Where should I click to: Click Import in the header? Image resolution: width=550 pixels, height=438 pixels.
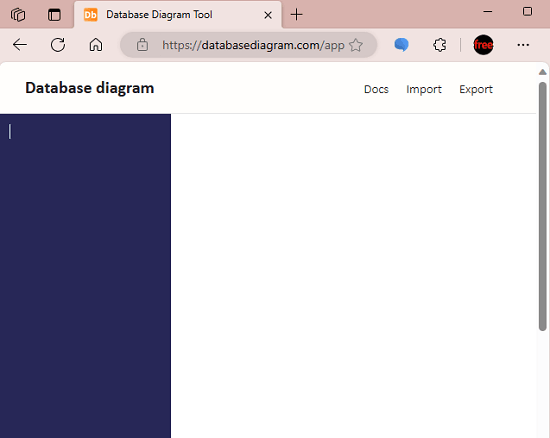point(424,89)
